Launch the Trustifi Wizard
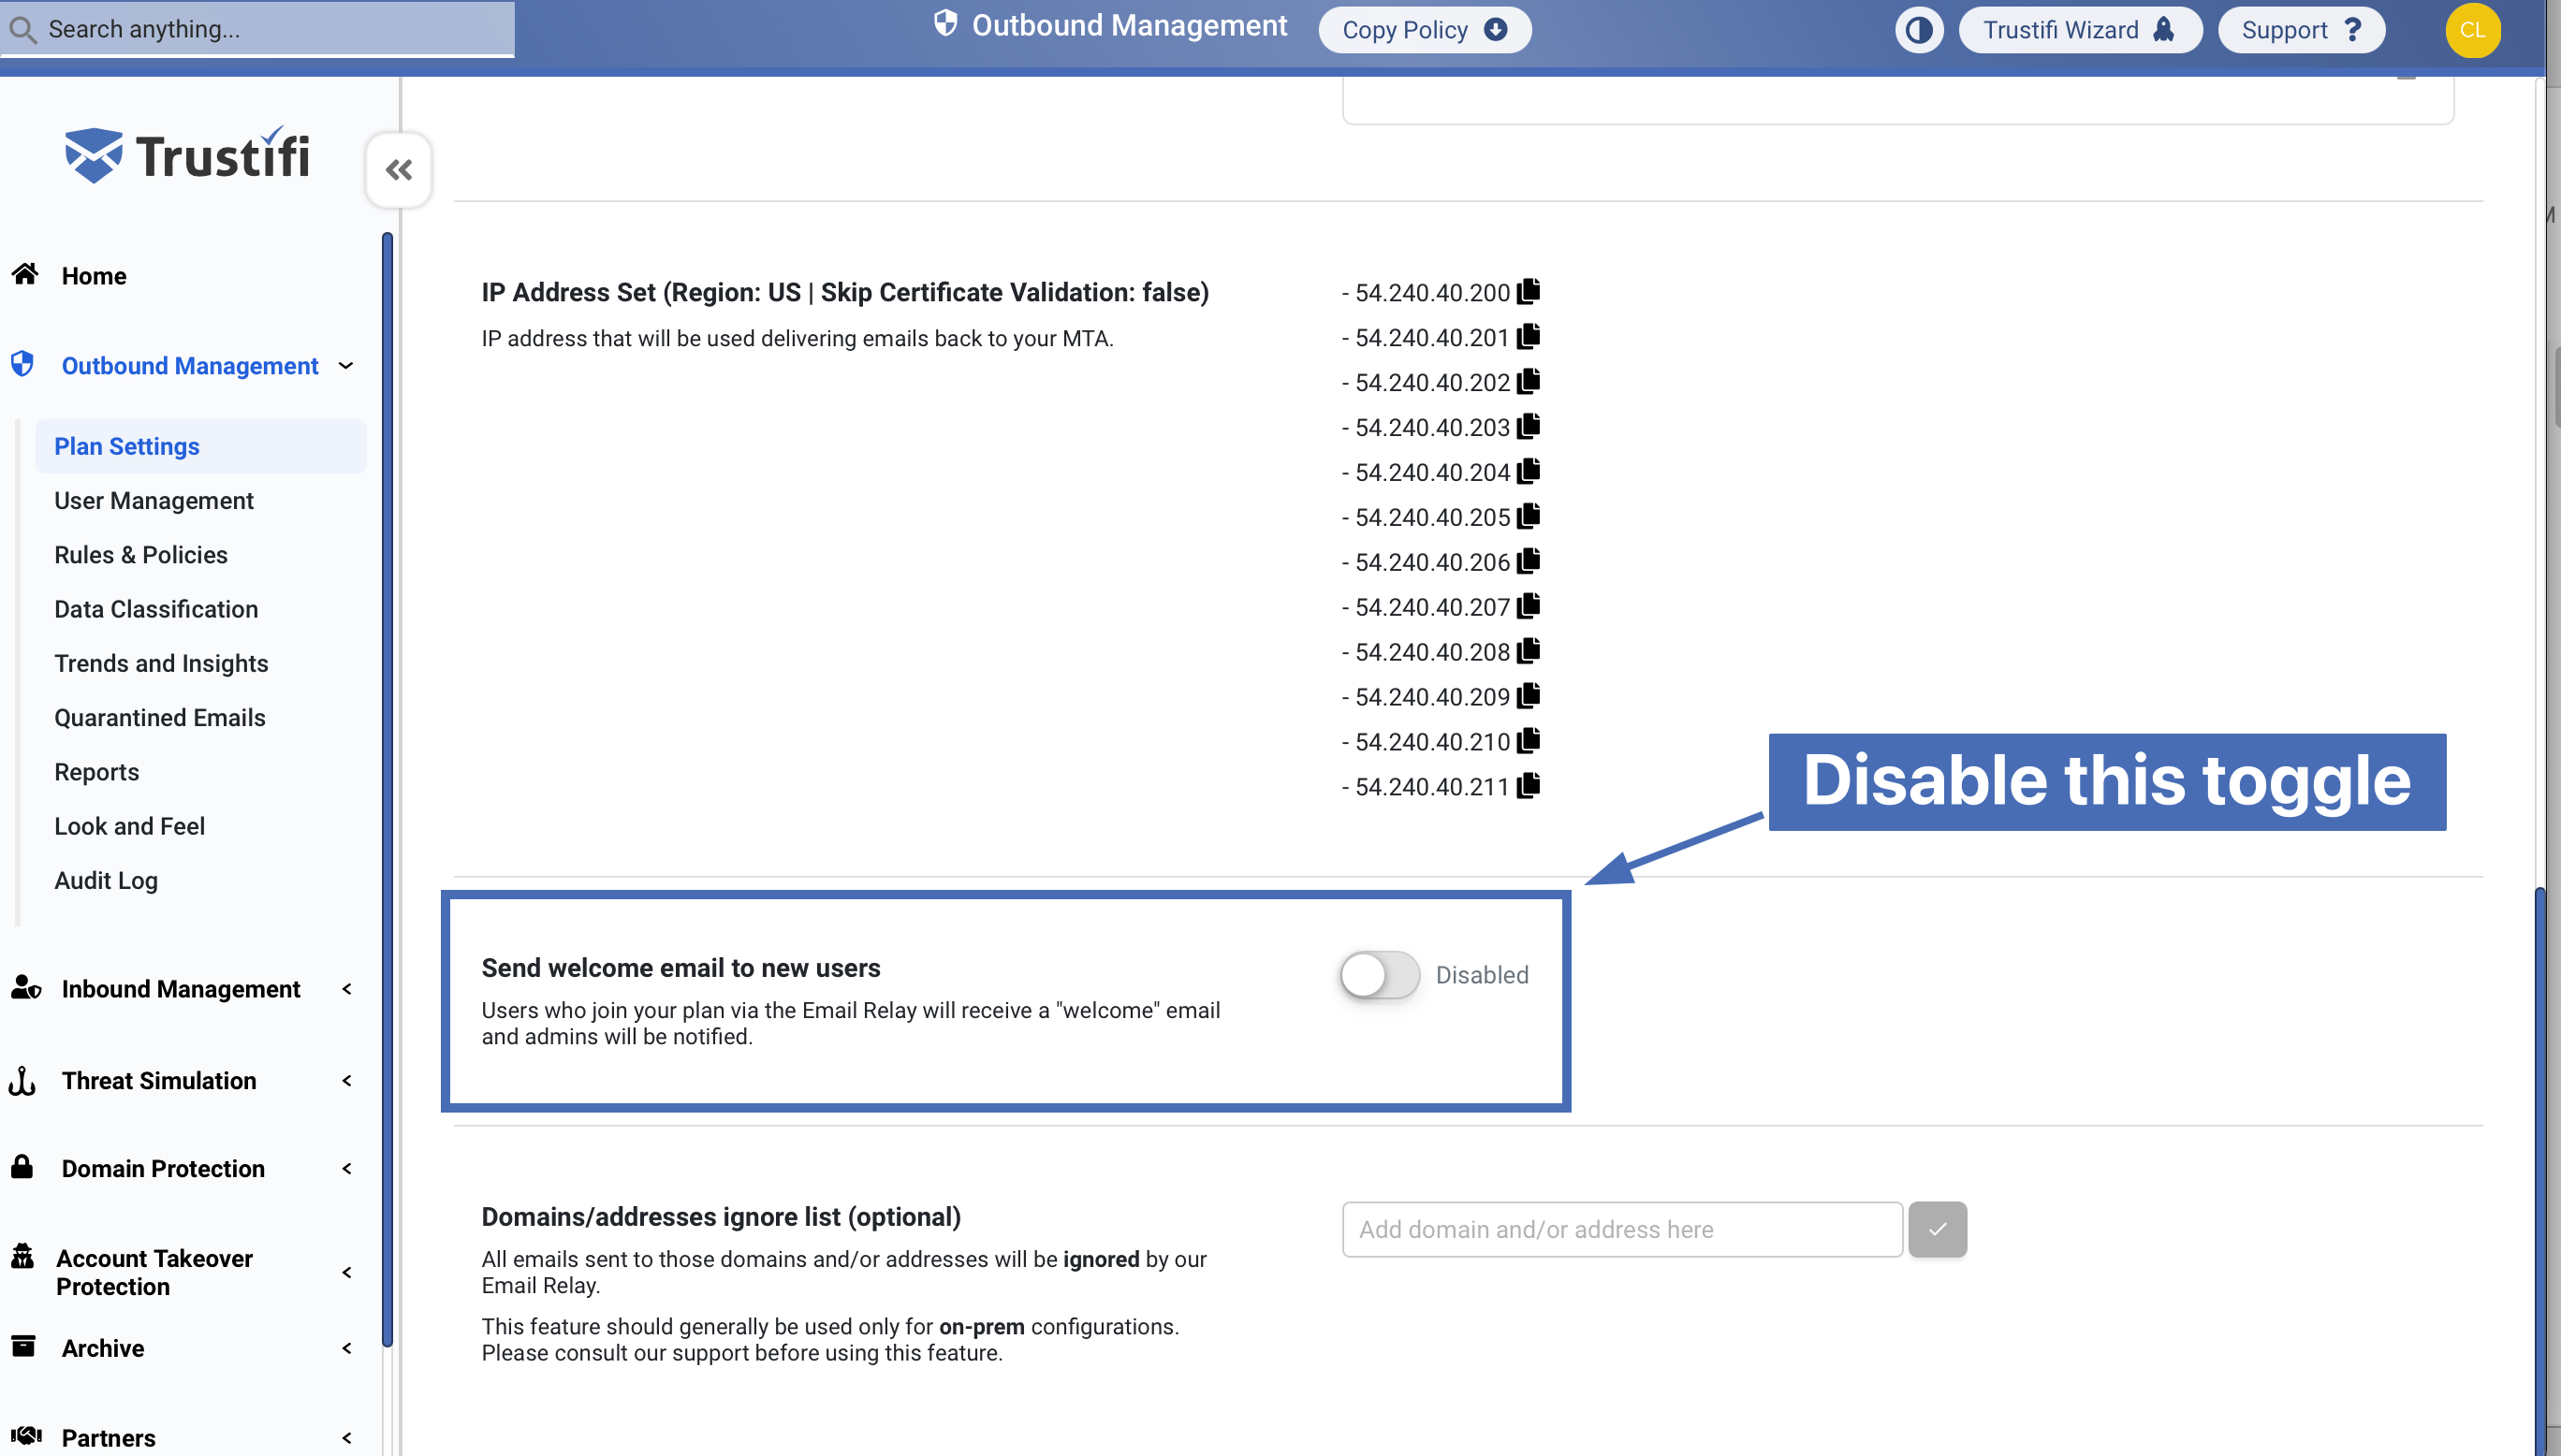 coord(2079,30)
